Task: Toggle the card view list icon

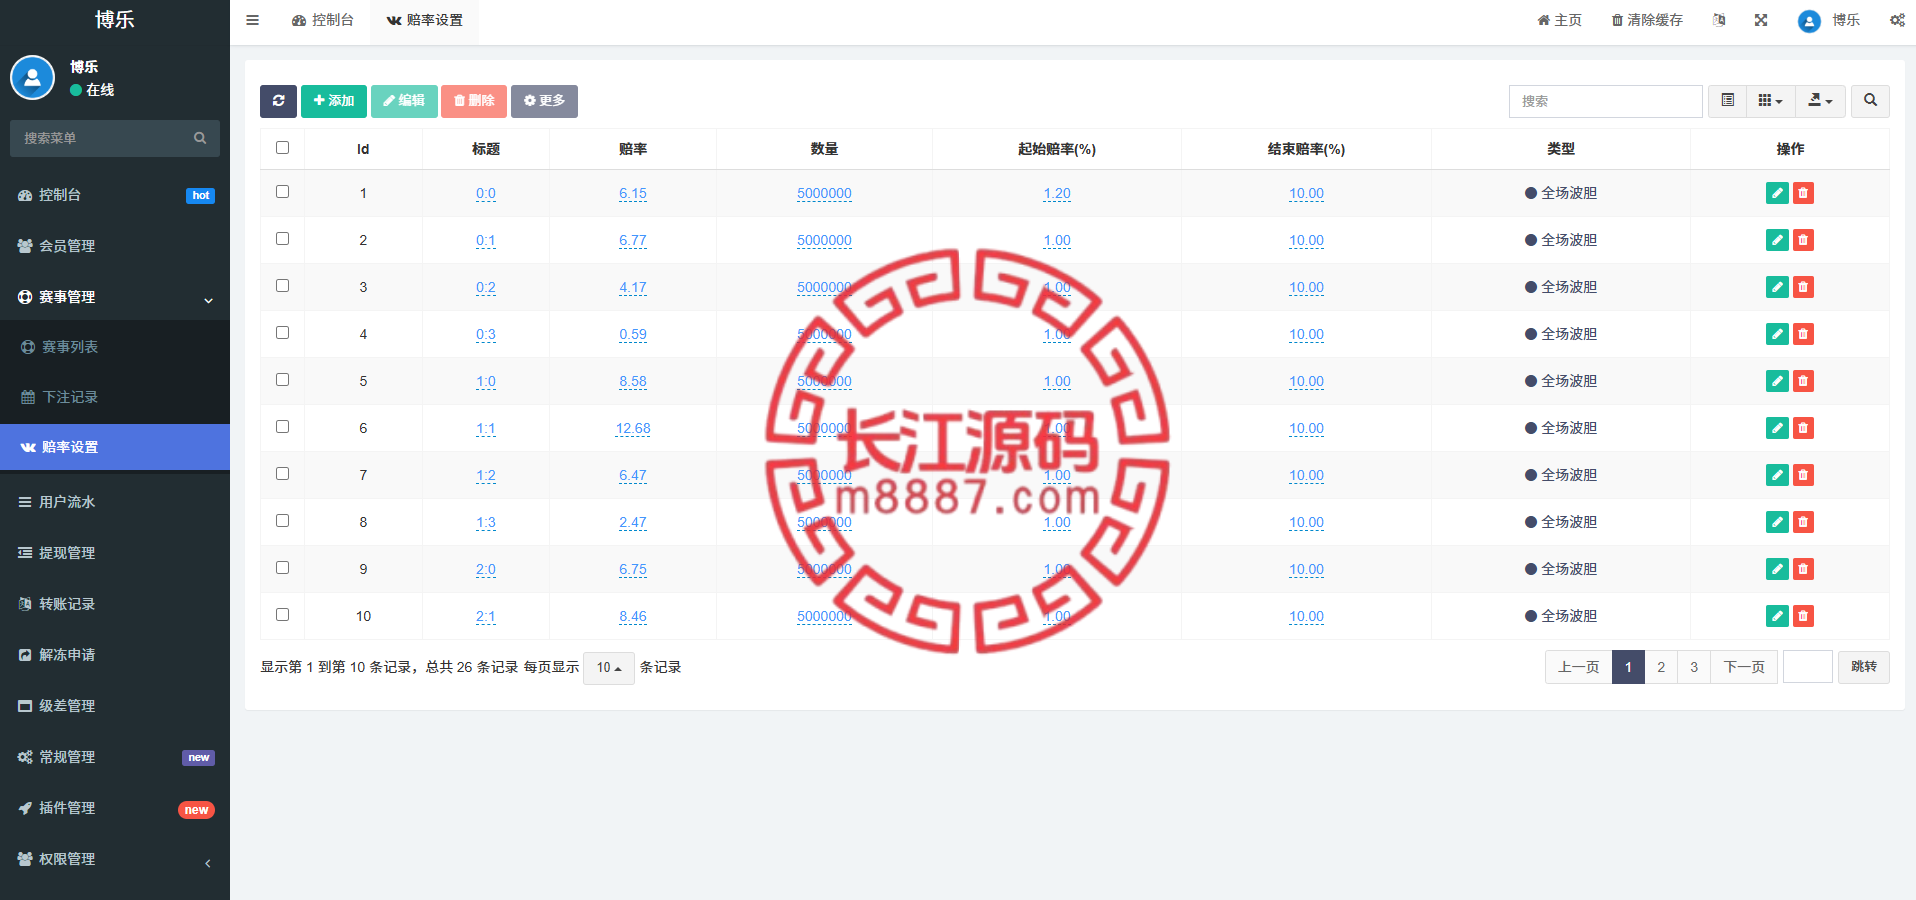Action: click(x=1727, y=101)
